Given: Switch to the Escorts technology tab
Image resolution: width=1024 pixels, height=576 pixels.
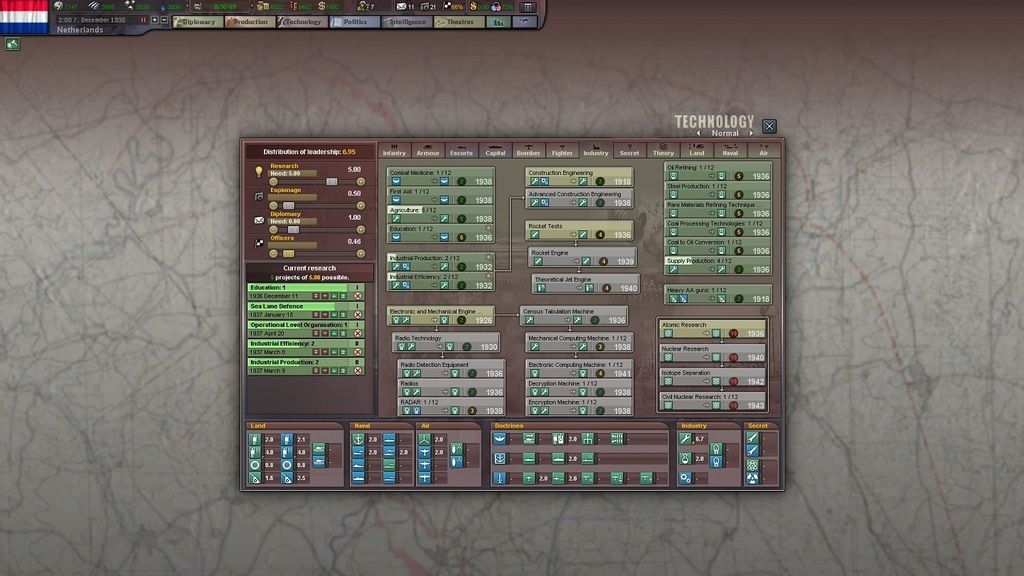Looking at the screenshot, I should [x=461, y=151].
